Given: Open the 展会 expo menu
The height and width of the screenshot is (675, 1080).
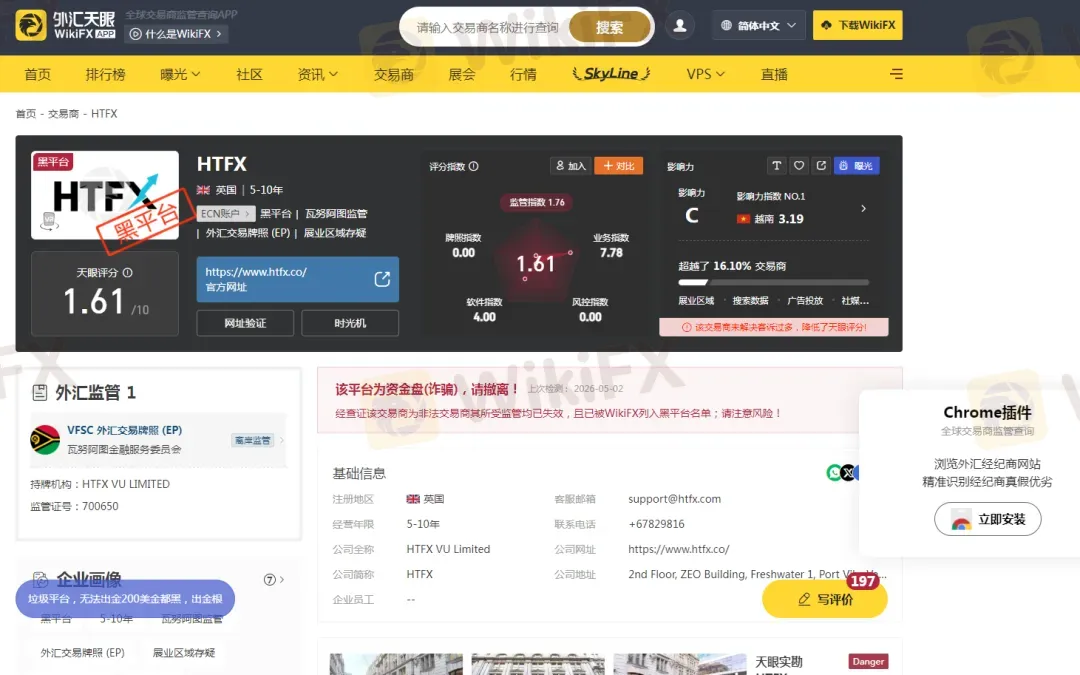Looking at the screenshot, I should (461, 74).
